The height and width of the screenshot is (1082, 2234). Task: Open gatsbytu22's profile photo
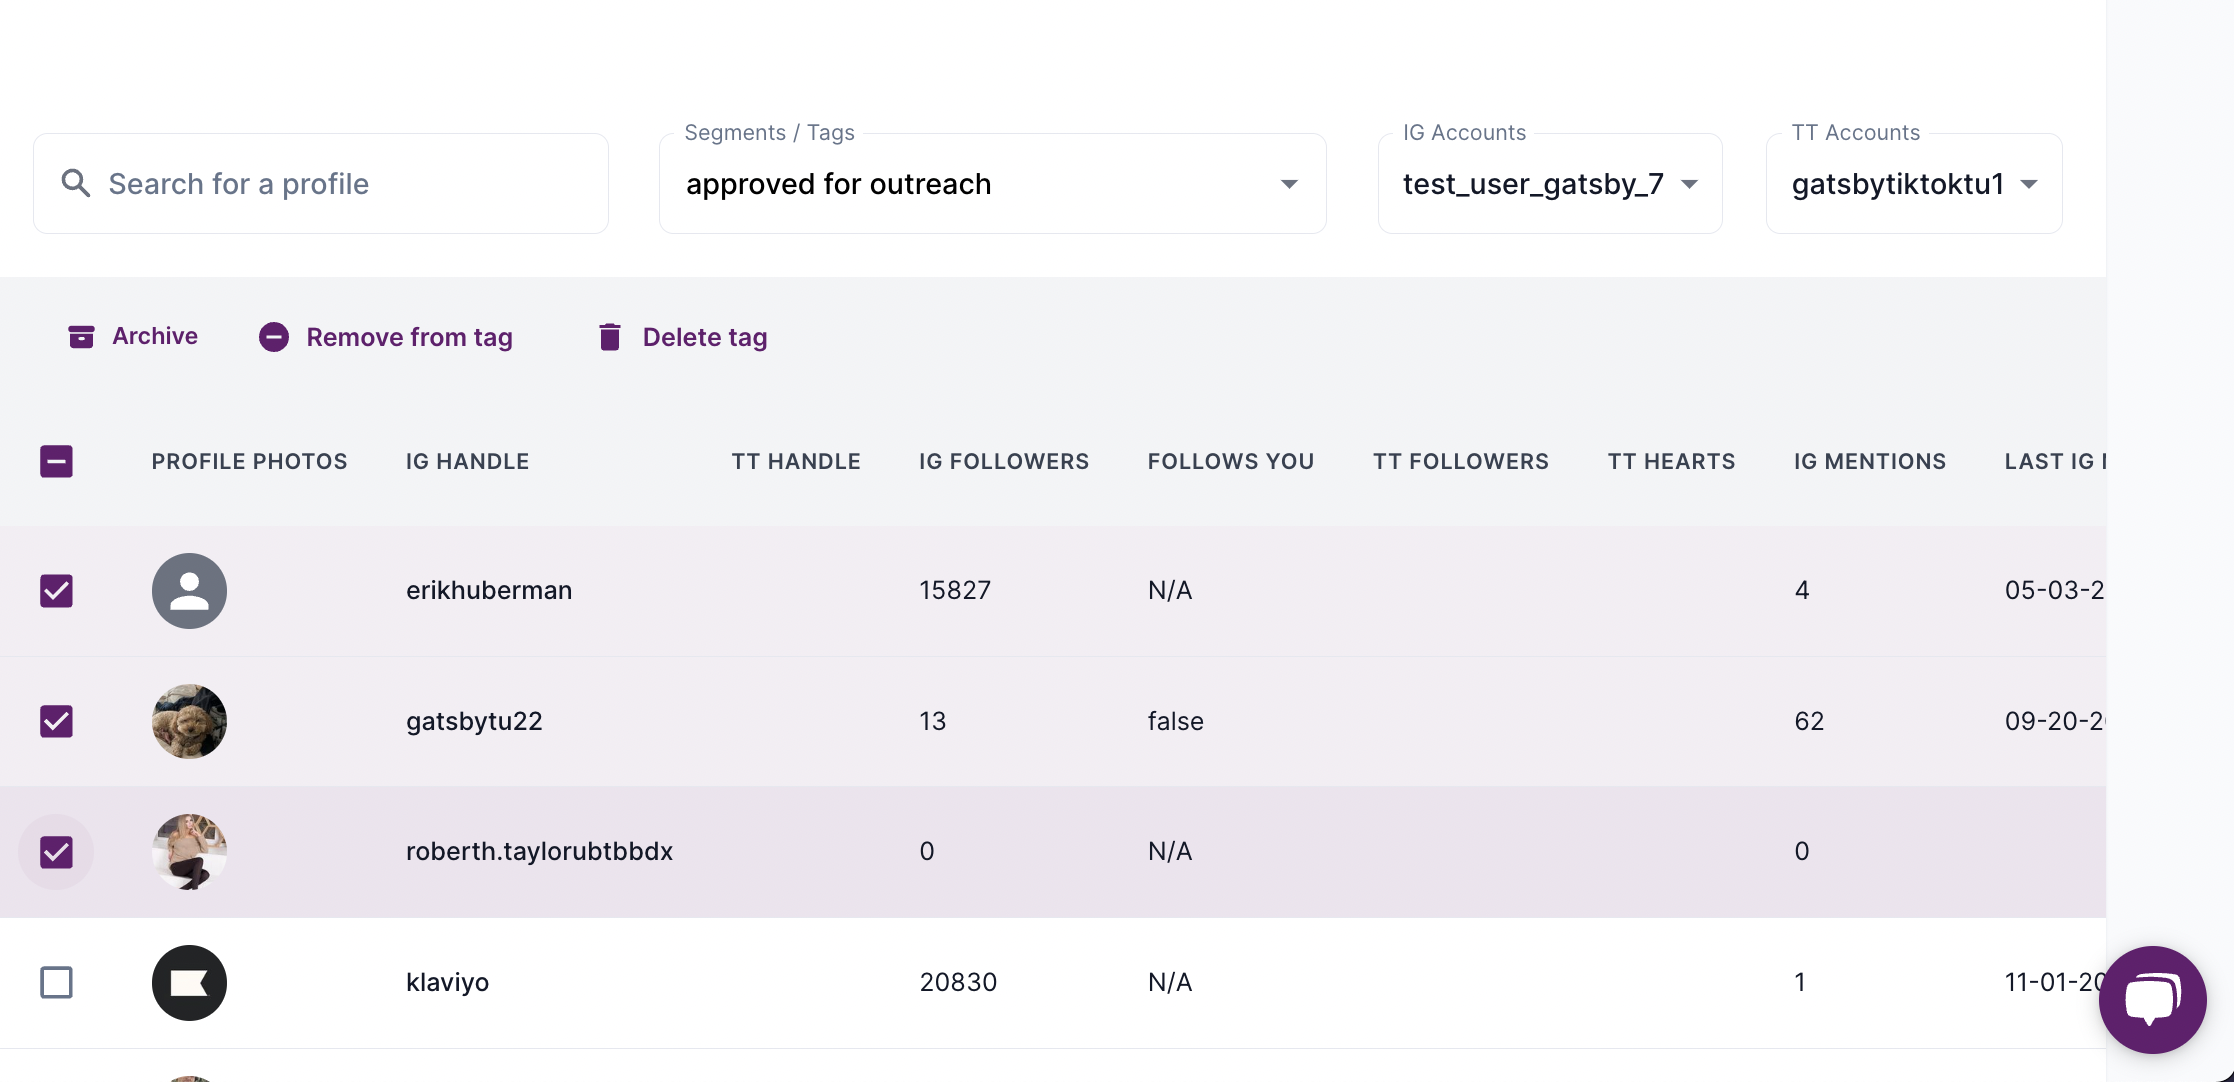pos(189,721)
